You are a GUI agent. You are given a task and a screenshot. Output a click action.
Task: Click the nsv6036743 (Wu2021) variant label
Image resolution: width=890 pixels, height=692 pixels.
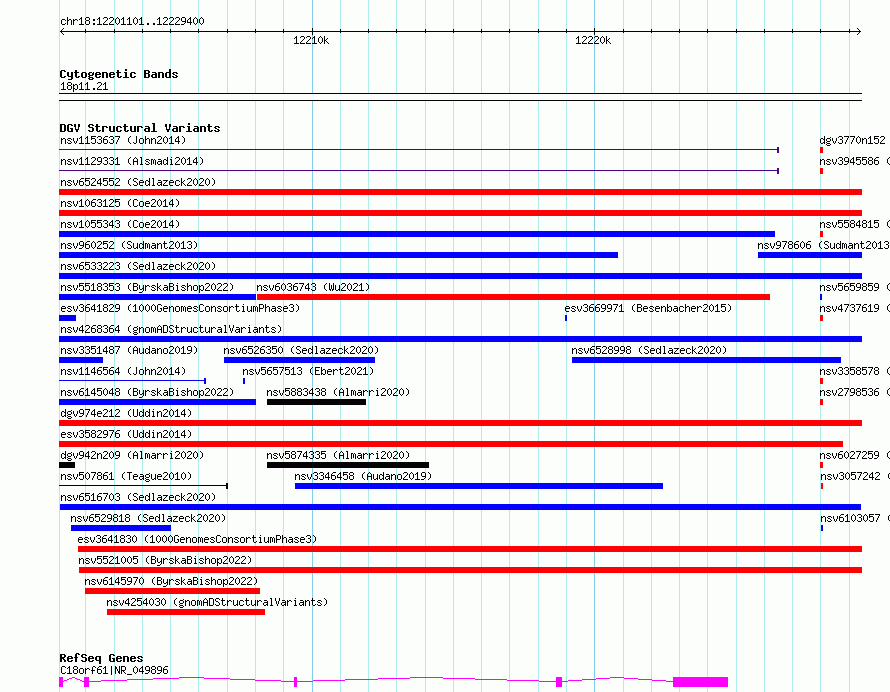pos(313,287)
